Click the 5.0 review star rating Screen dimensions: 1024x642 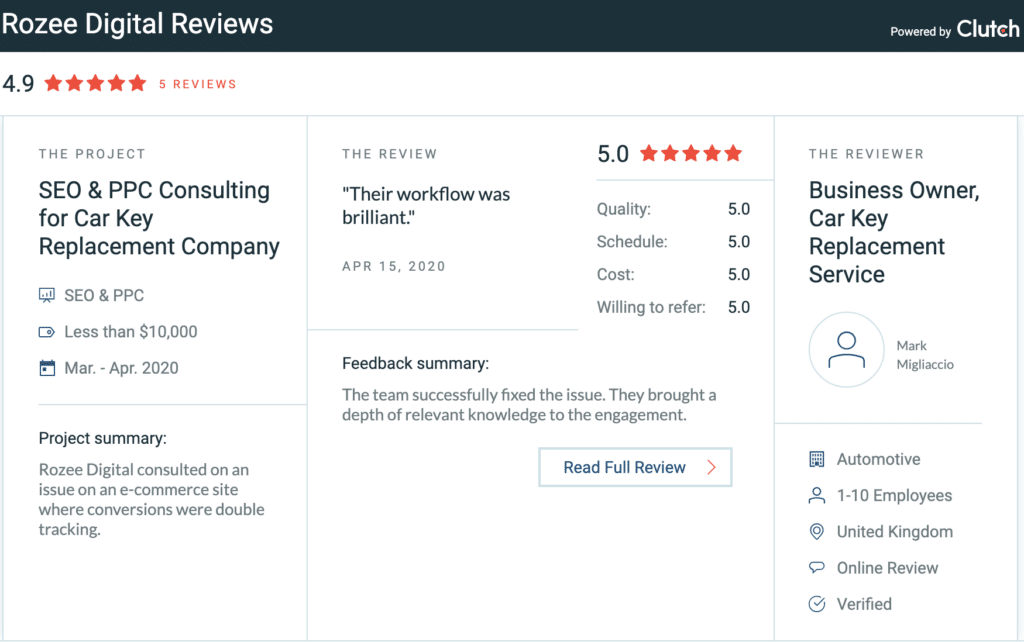point(691,153)
